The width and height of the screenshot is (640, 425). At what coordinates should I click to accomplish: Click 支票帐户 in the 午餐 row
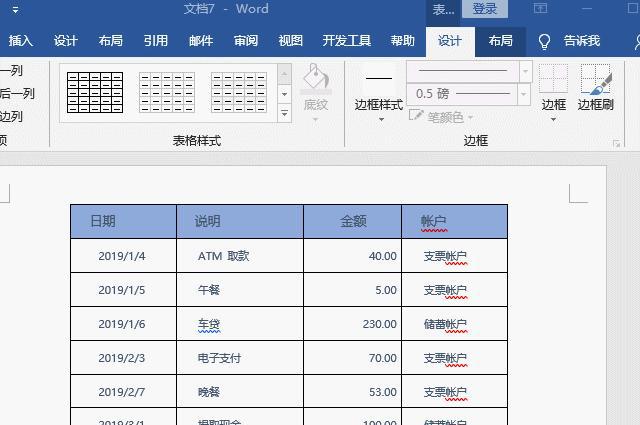click(x=455, y=290)
